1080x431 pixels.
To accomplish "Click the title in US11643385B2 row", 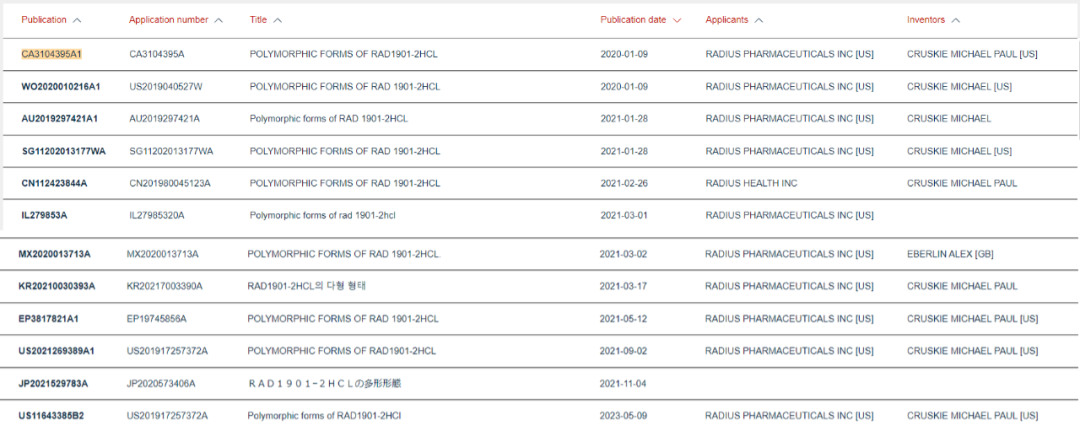I will point(324,416).
